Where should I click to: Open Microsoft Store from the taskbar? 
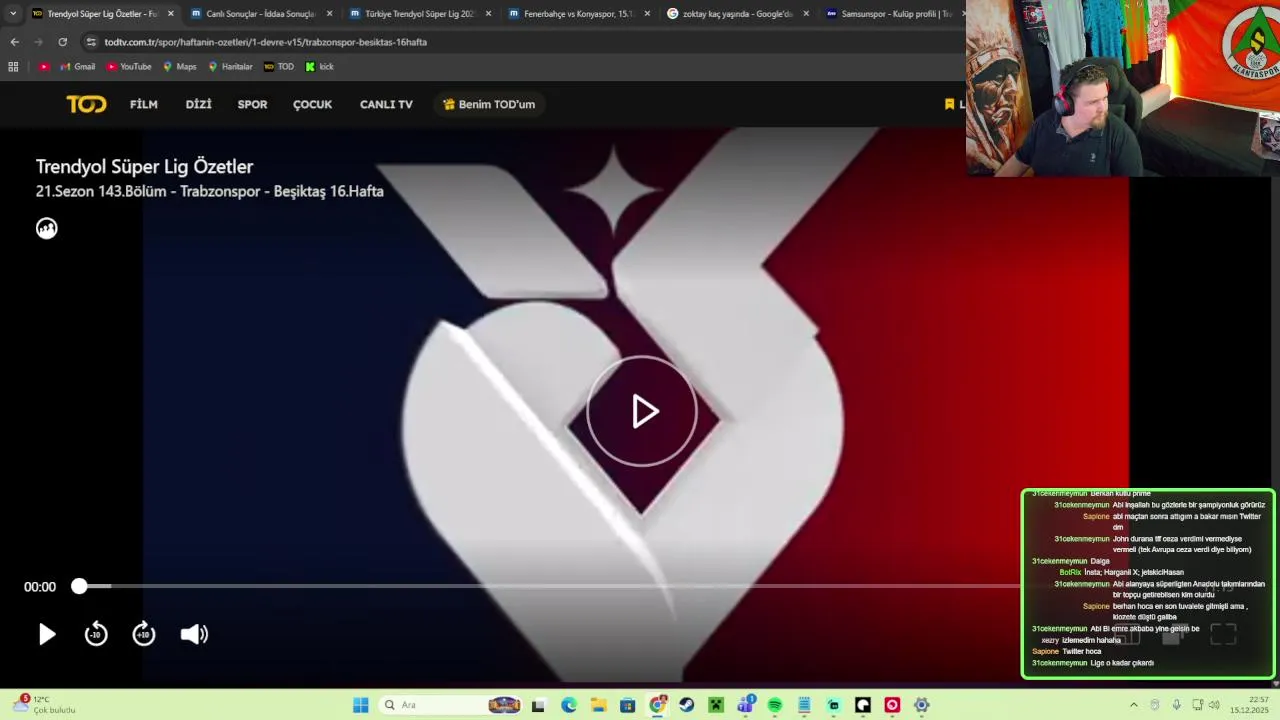[628, 705]
